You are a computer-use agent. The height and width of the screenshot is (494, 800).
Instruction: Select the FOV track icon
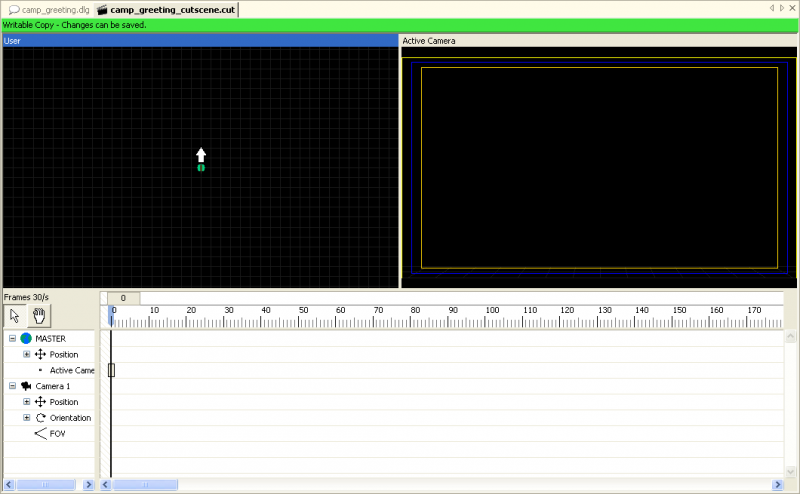[x=41, y=434]
